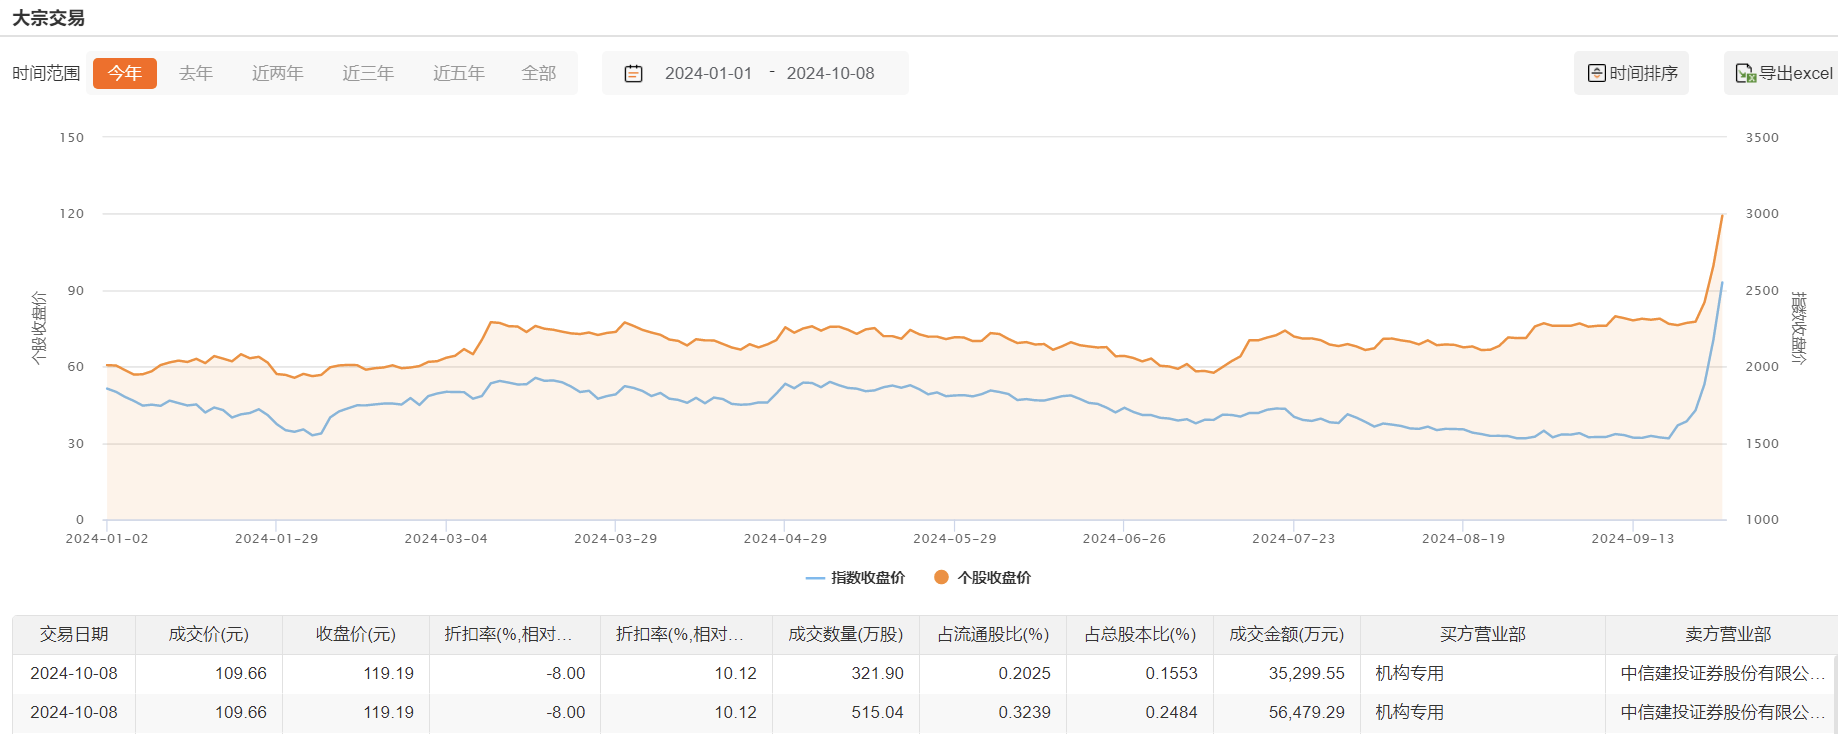Click the calendar icon in date range
Viewport: 1838px width, 734px height.
tap(633, 74)
